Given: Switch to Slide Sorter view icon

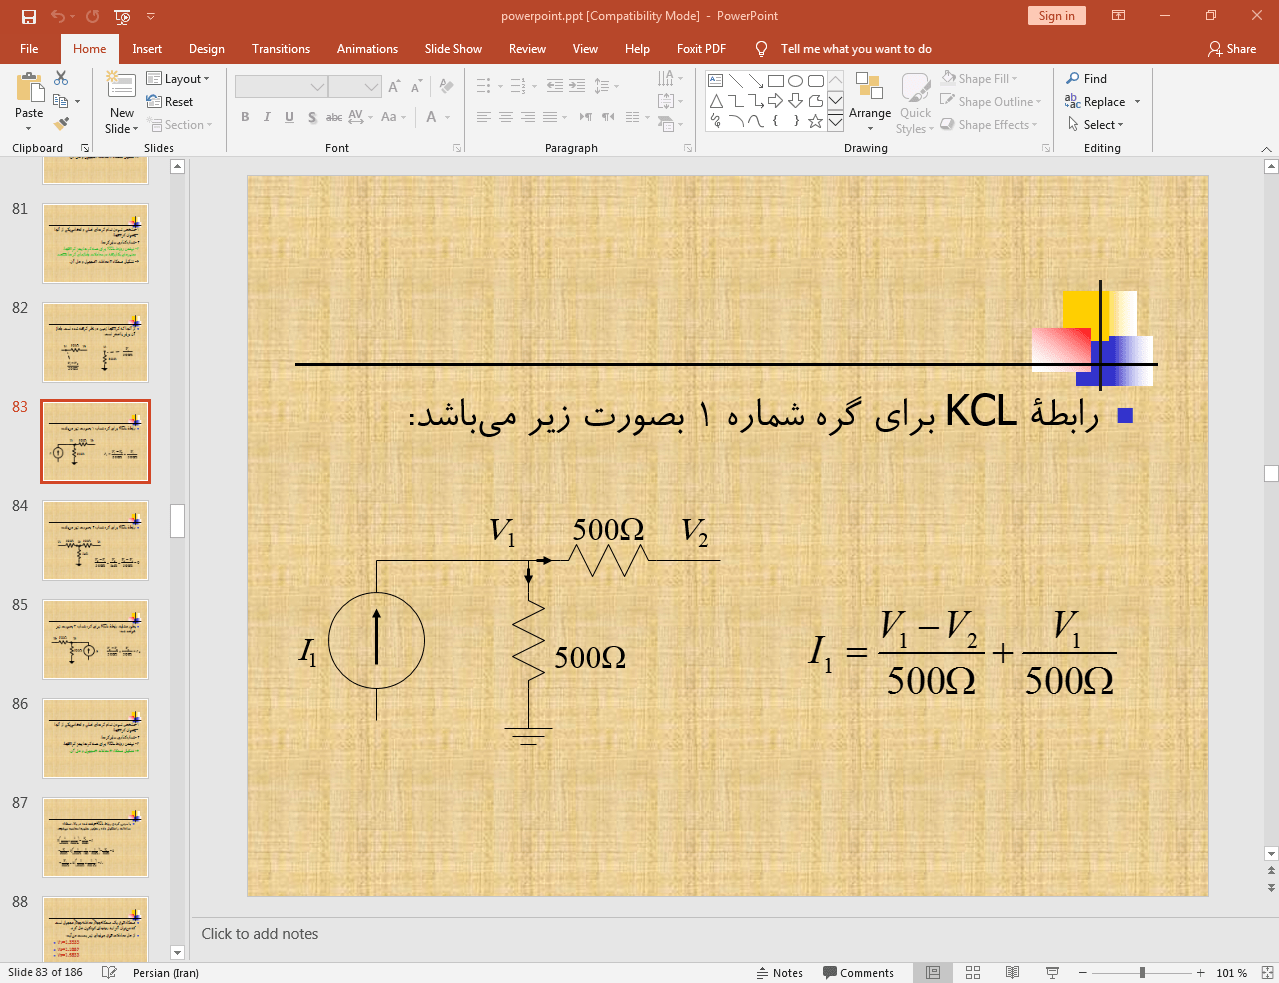Looking at the screenshot, I should [x=973, y=973].
